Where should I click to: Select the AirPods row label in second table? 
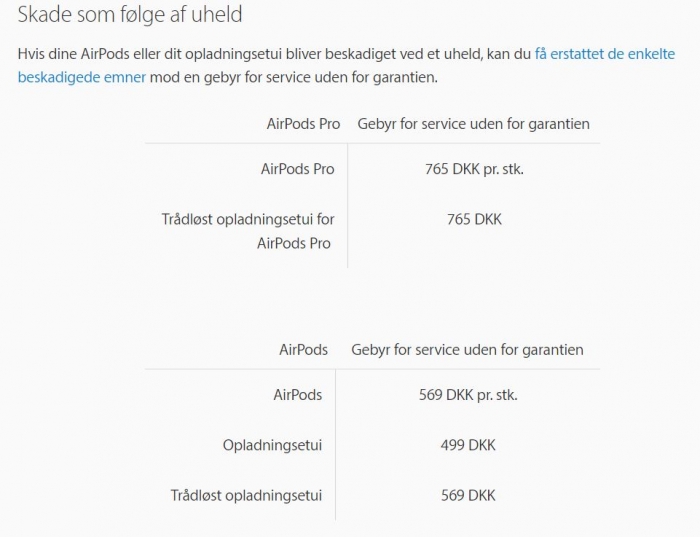coord(298,395)
